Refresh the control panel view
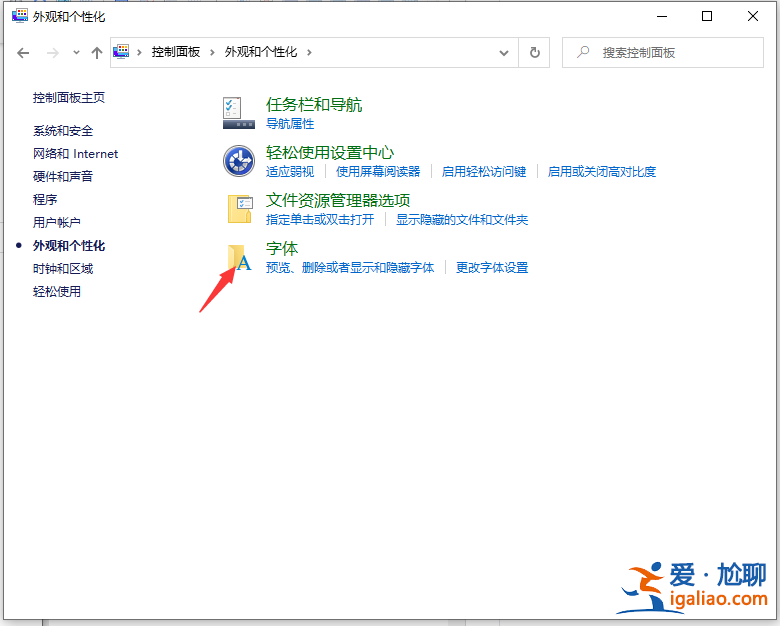780x626 pixels. [534, 52]
